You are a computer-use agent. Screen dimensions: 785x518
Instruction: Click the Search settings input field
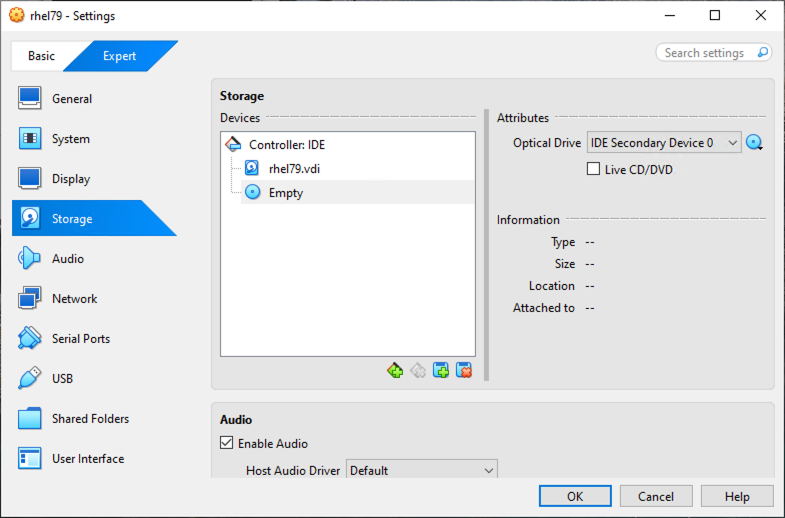coord(714,53)
